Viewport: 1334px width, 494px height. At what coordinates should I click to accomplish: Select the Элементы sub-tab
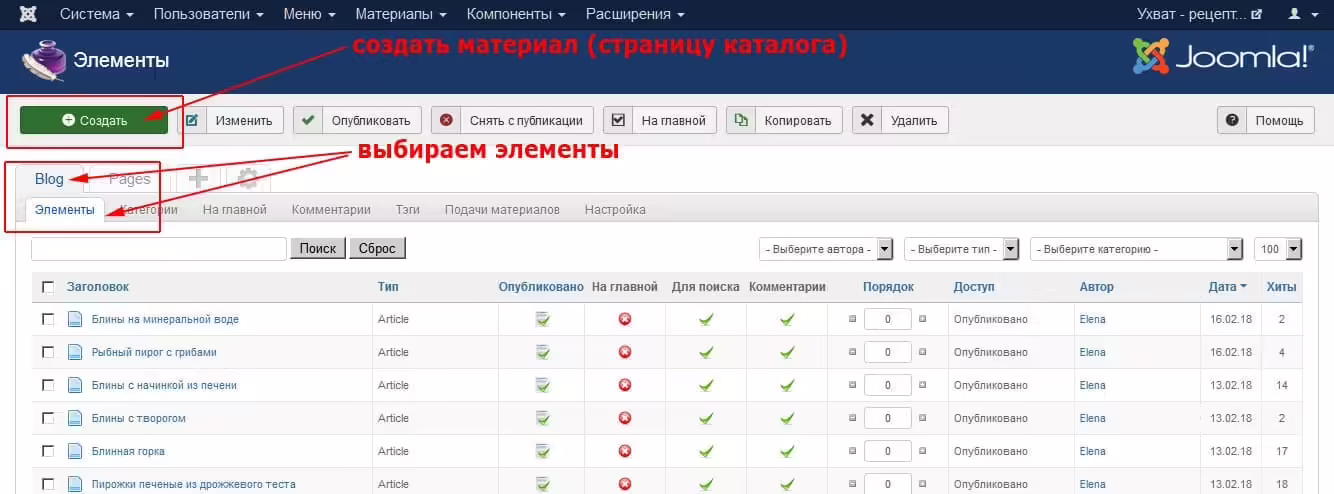point(65,209)
